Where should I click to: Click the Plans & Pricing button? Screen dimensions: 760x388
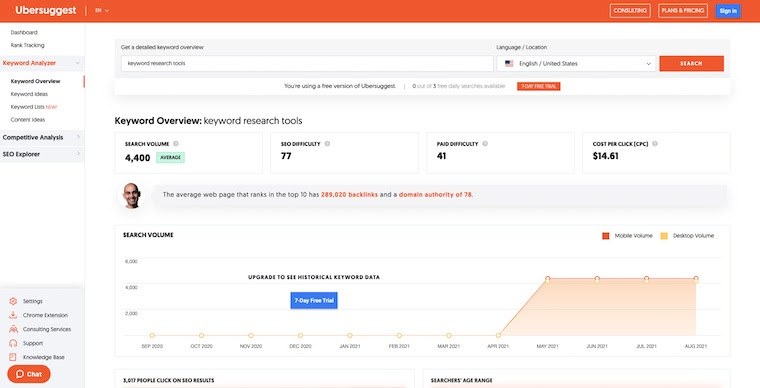point(683,11)
